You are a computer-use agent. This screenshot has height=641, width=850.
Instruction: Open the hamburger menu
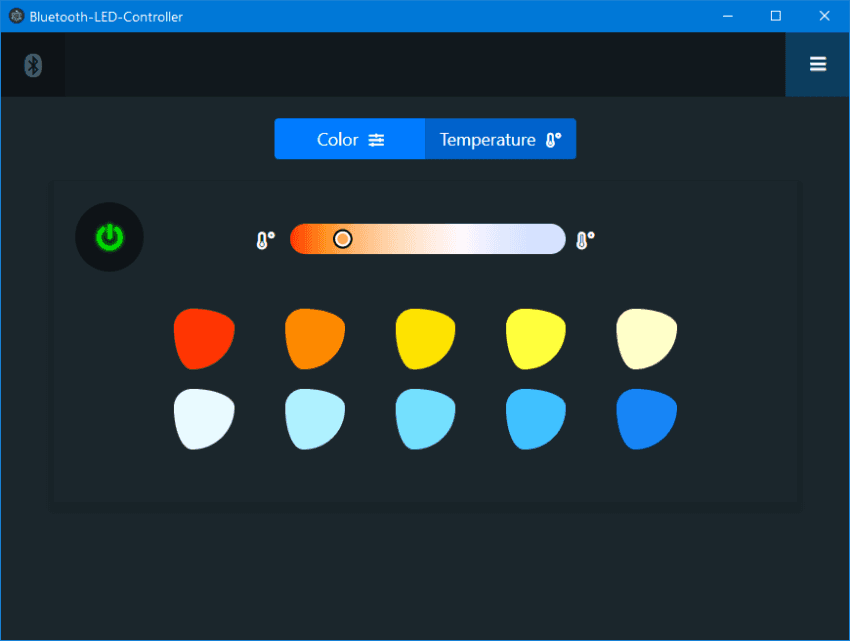(818, 64)
